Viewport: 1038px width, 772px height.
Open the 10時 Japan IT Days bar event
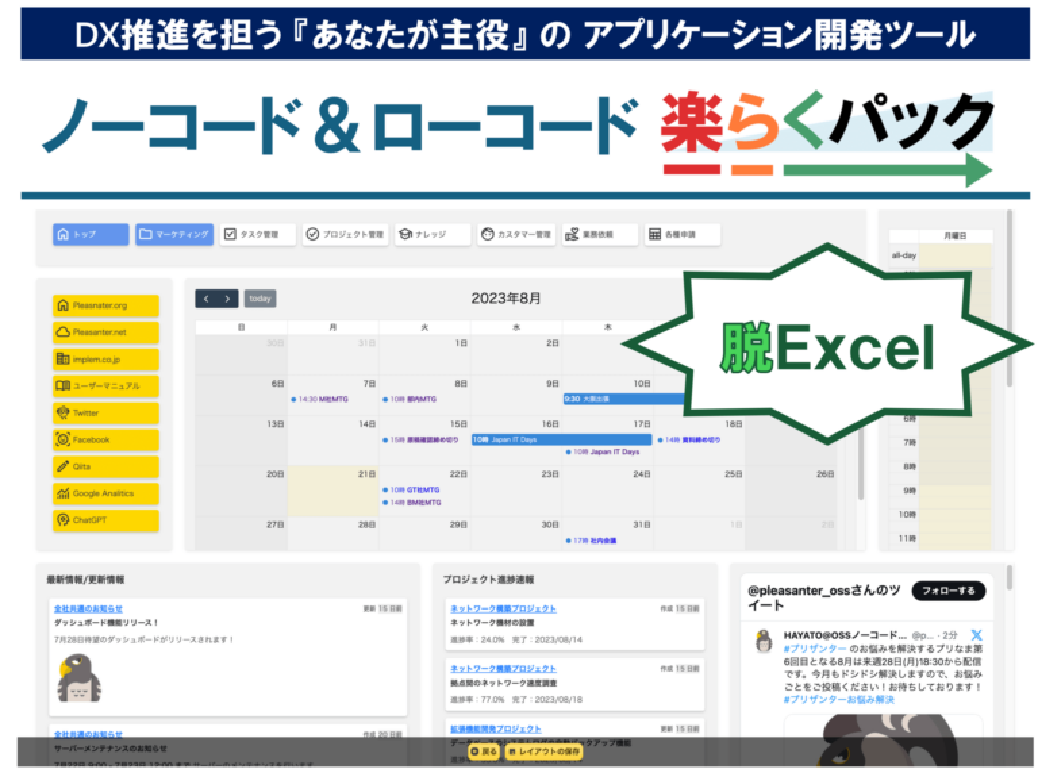[561, 440]
